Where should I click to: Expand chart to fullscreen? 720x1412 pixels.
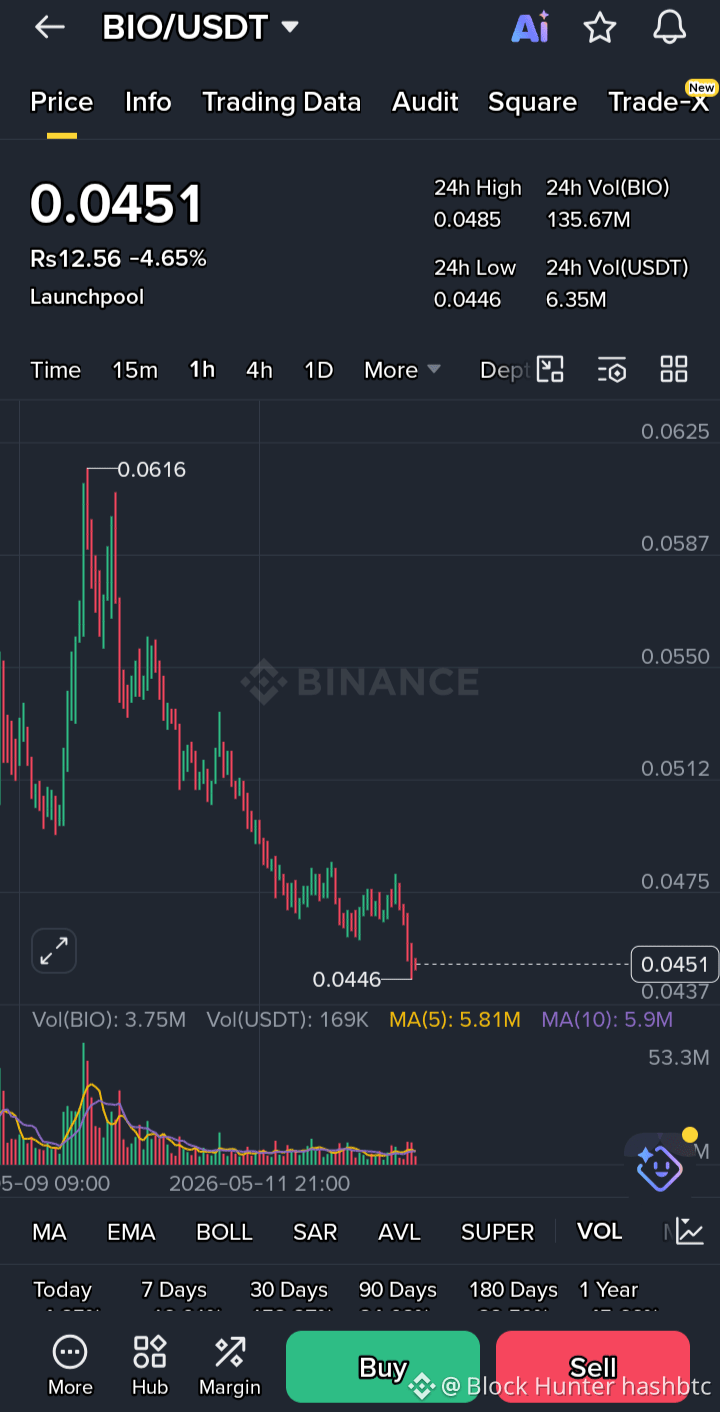pyautogui.click(x=54, y=951)
